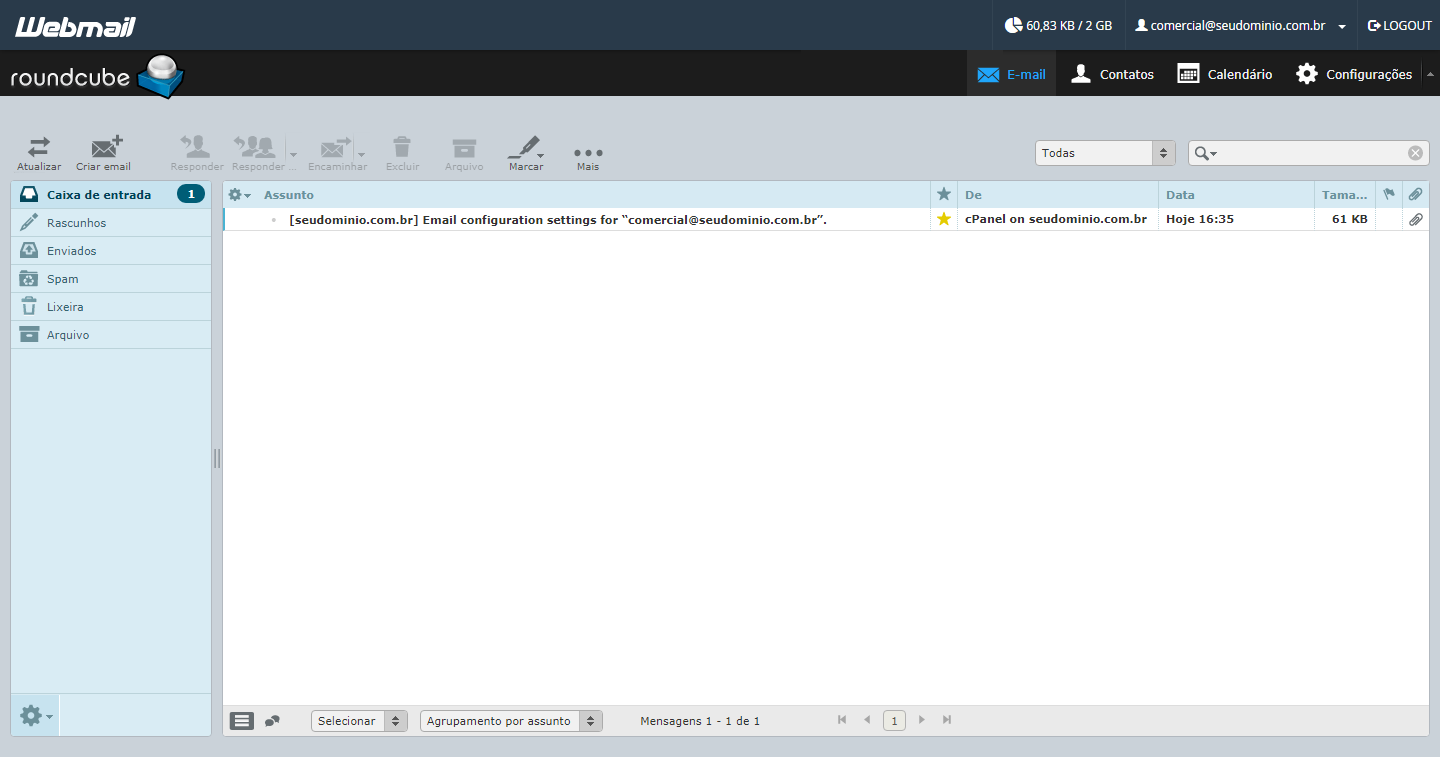Open the Selecionar dropdown
Viewport: 1440px width, 757px height.
tap(359, 721)
